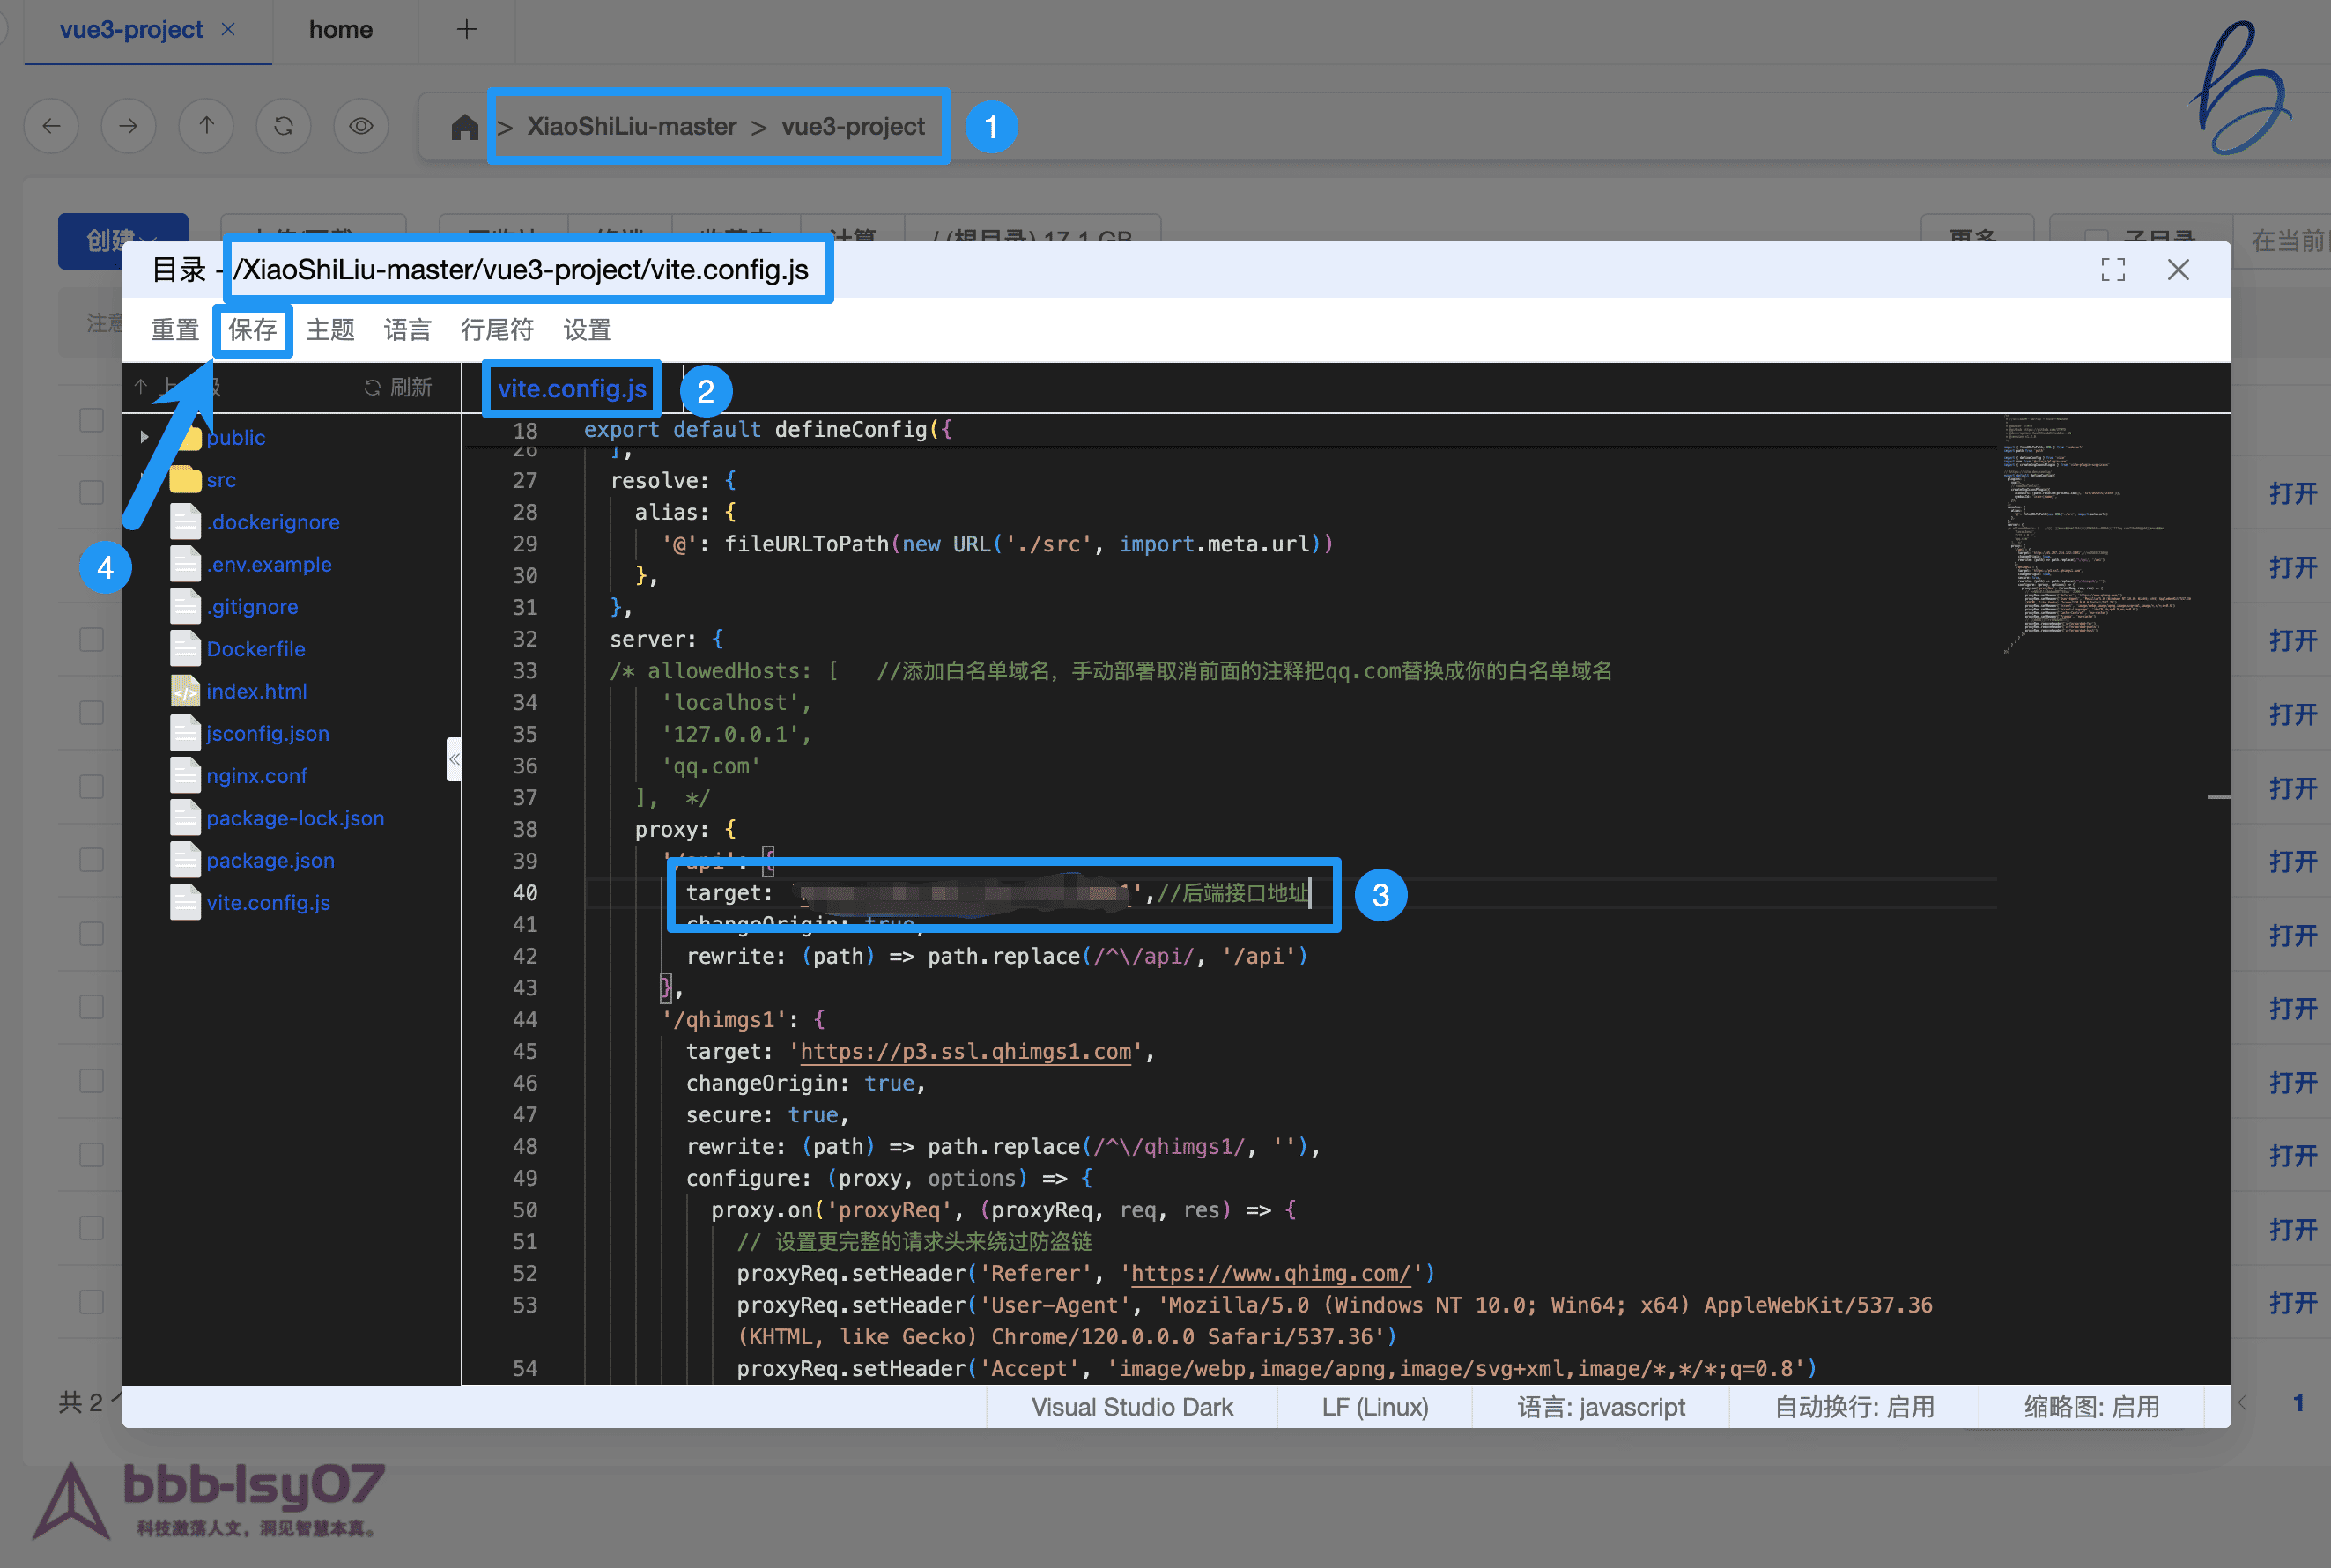Click the home icon in breadcrumb

coord(464,127)
